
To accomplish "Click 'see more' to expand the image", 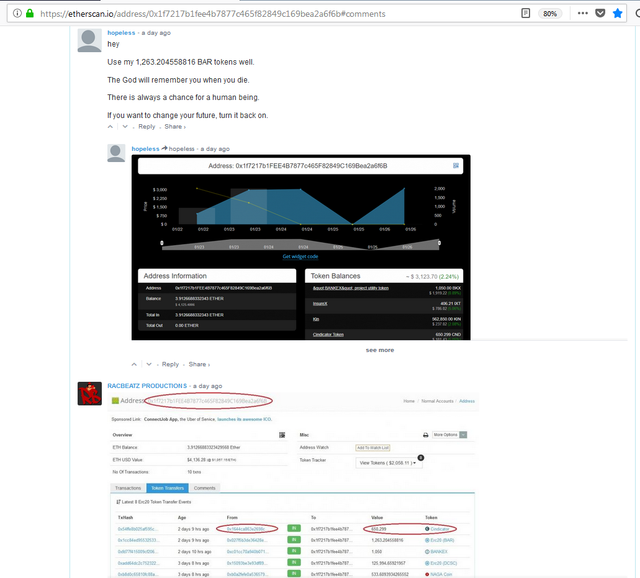I will click(380, 350).
